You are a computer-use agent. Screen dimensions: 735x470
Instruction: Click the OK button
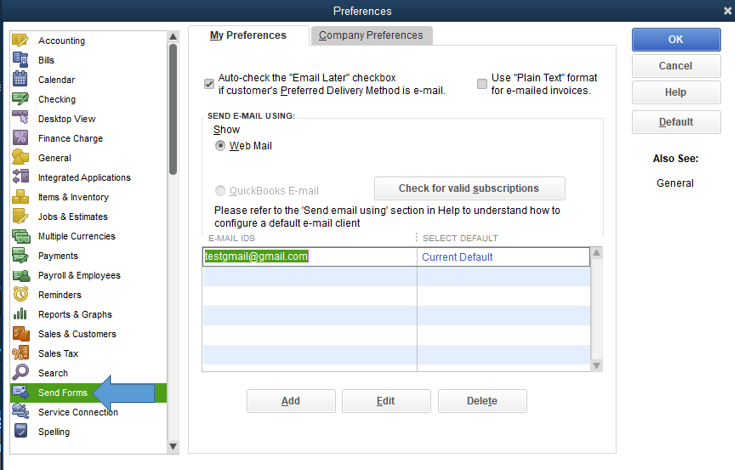676,39
